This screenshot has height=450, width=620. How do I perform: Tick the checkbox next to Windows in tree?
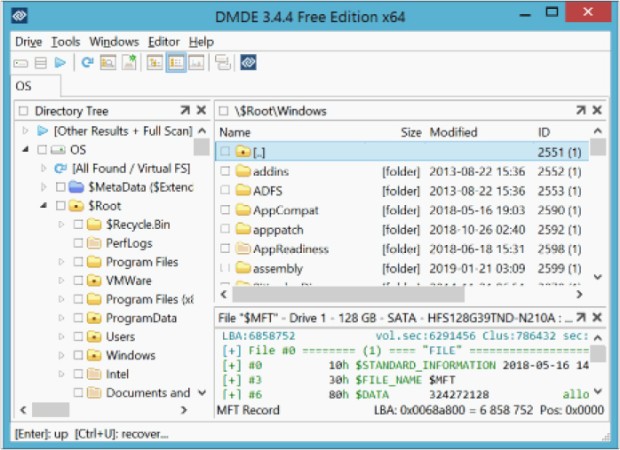[78, 355]
